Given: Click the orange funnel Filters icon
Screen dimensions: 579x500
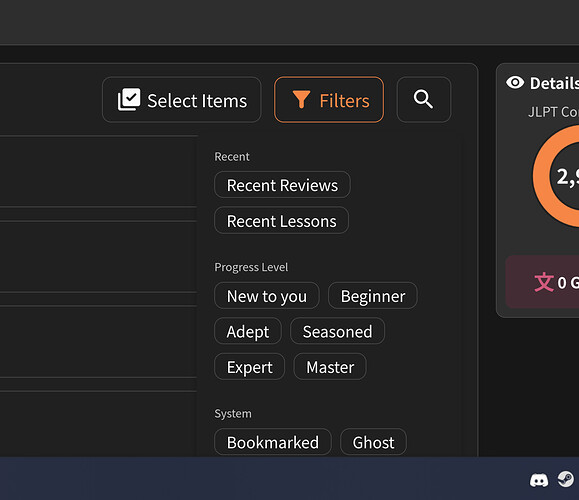Looking at the screenshot, I should tap(301, 100).
